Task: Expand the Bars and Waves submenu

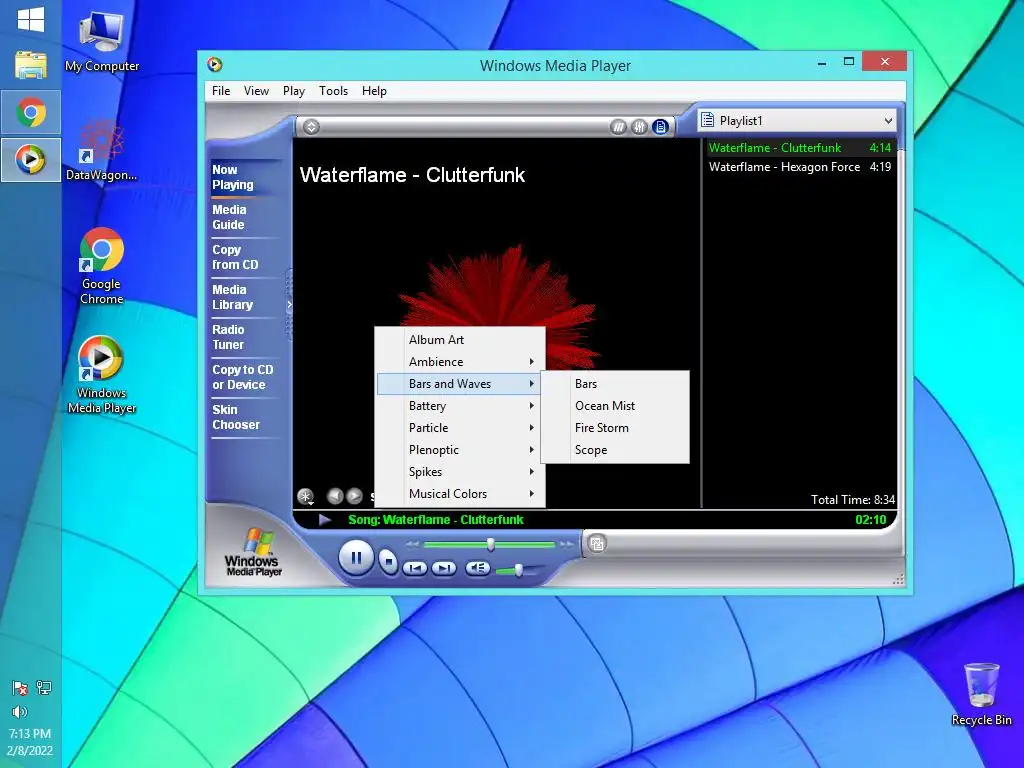Action: (460, 384)
